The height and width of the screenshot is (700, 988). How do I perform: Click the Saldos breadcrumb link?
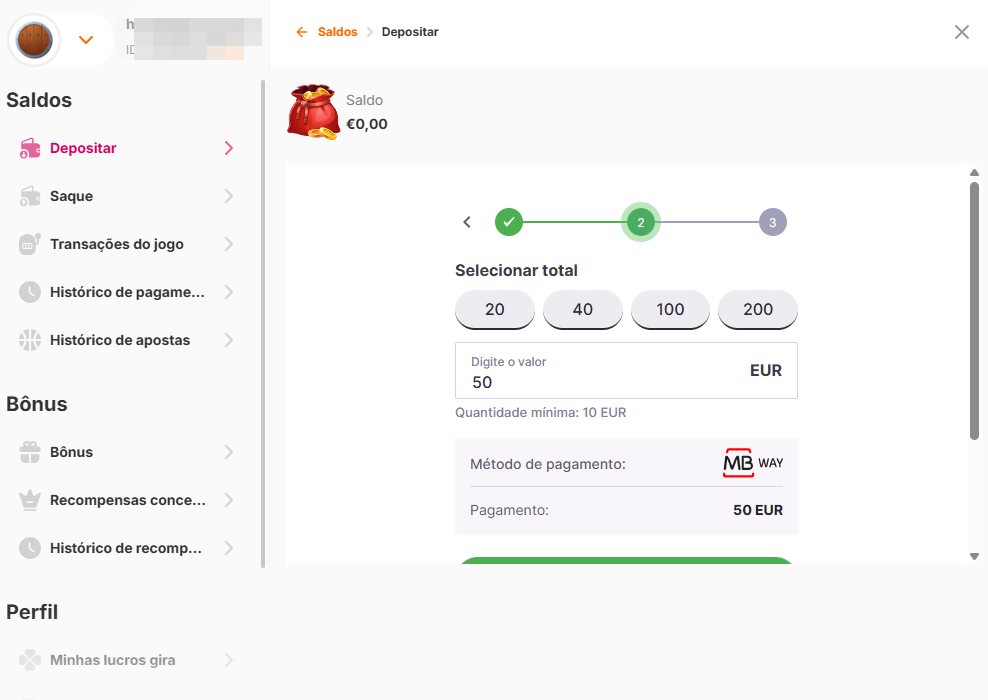coord(337,32)
